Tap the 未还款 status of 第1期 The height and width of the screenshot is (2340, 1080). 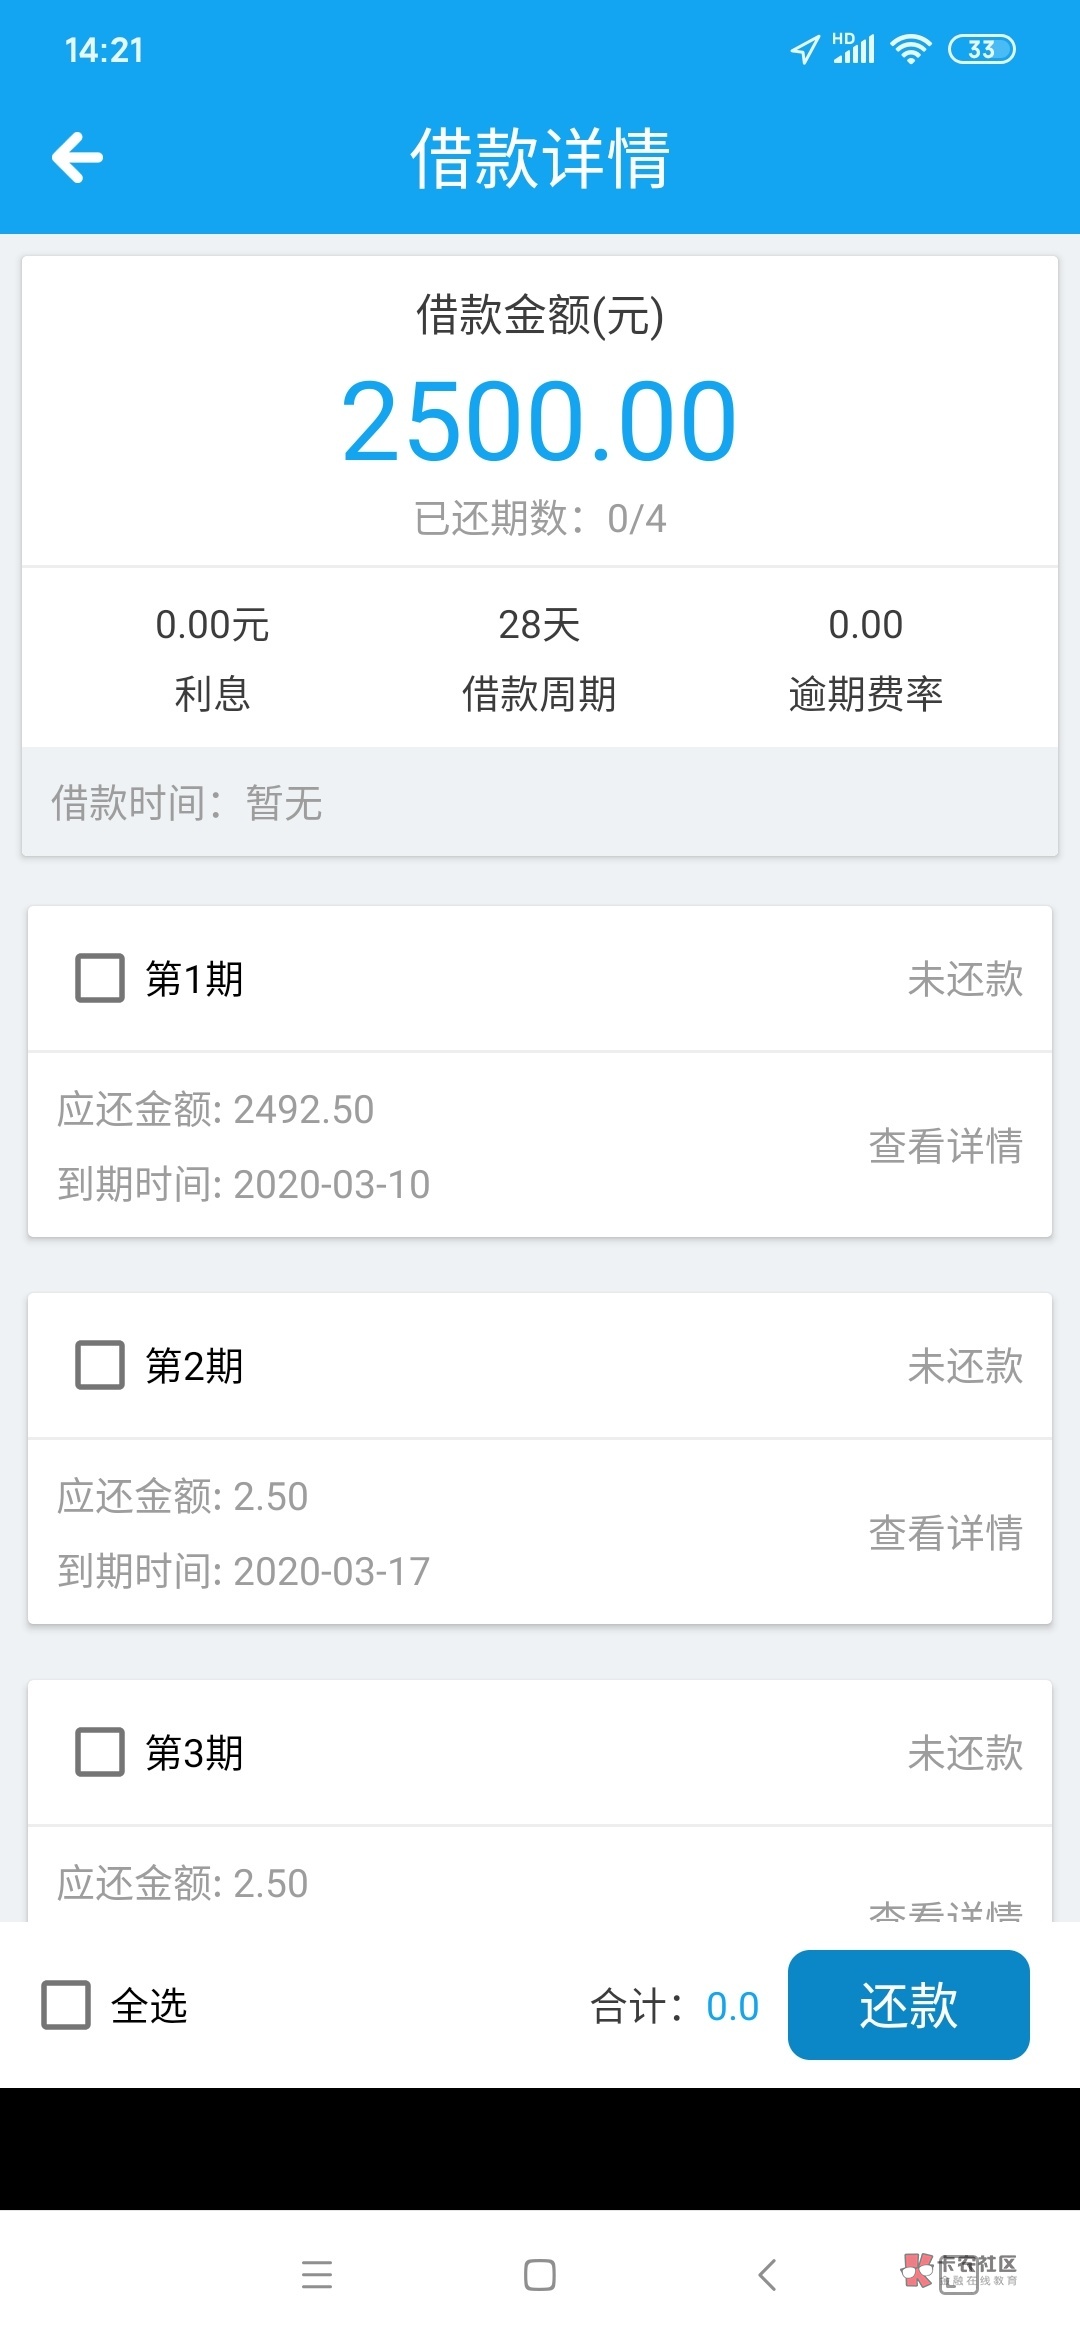964,979
